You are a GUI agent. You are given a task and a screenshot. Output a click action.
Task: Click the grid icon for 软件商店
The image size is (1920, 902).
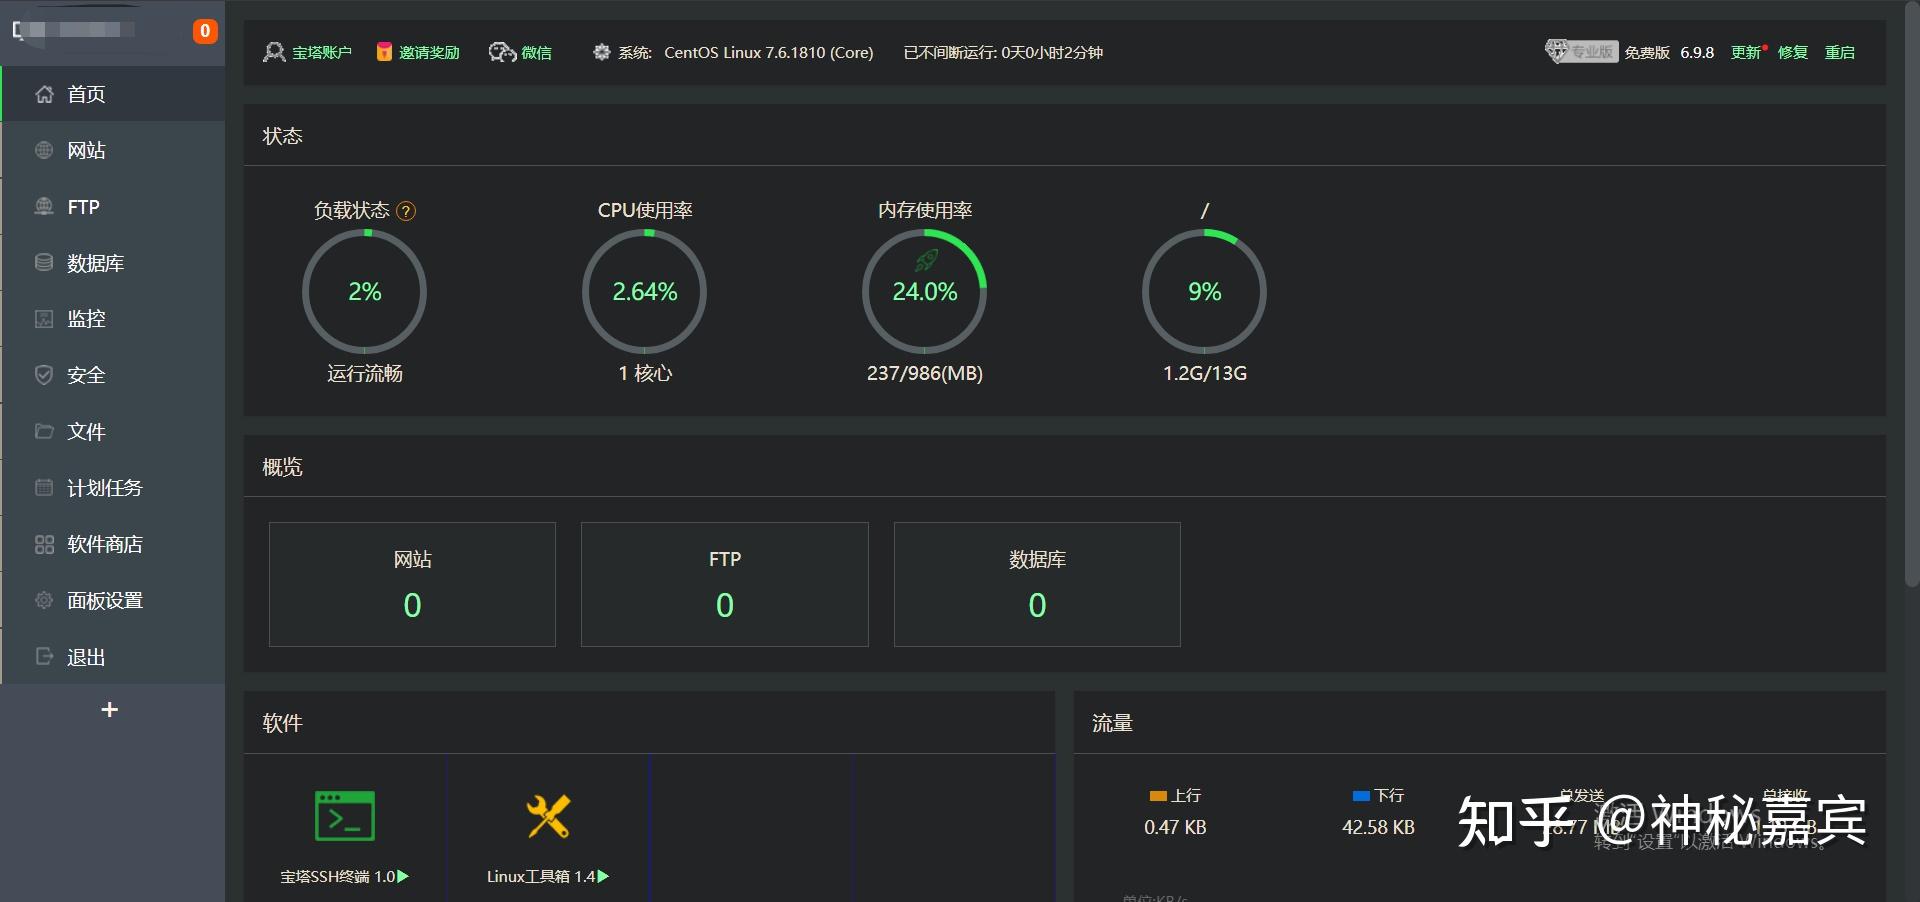point(44,544)
